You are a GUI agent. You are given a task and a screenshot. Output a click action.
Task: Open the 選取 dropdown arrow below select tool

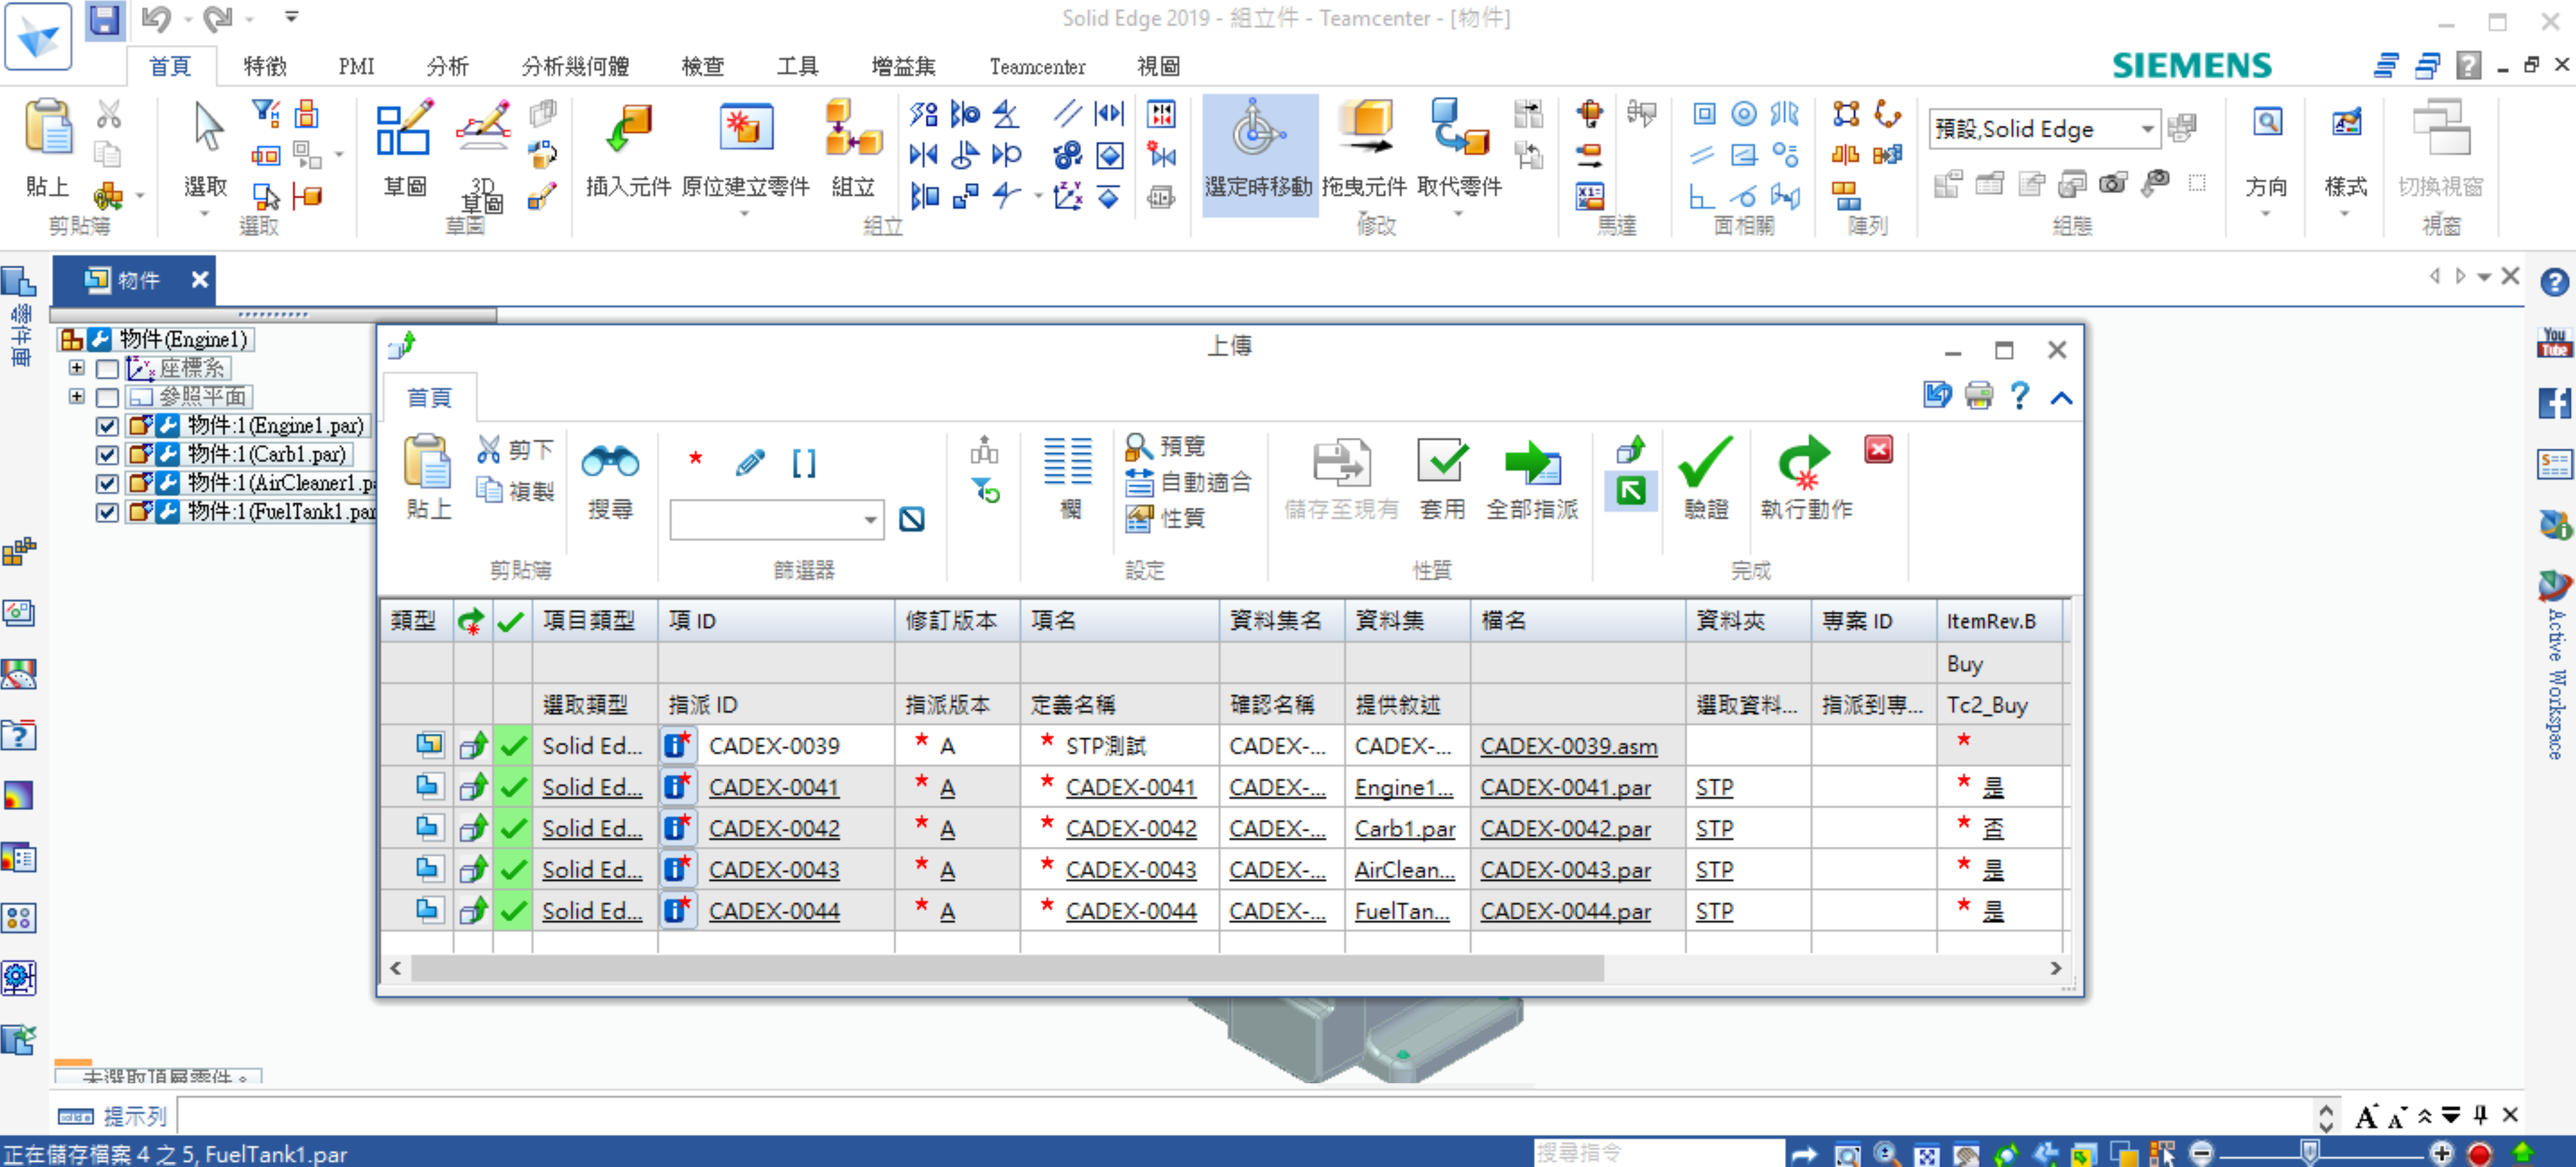pos(205,213)
